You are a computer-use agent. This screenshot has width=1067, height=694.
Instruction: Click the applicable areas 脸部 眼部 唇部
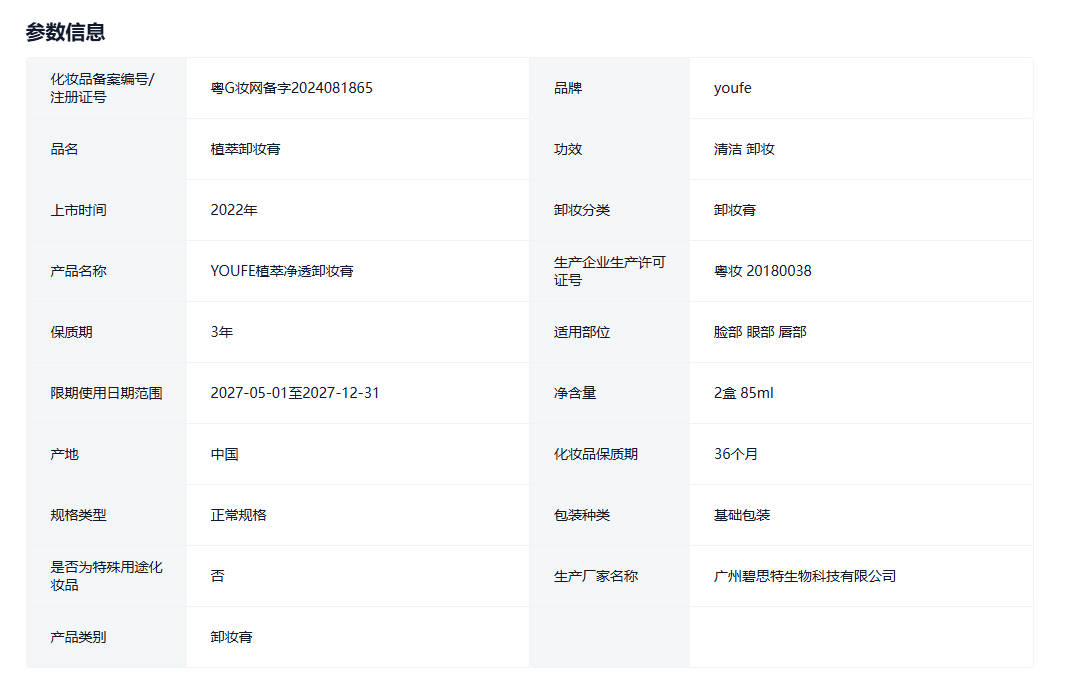click(760, 332)
